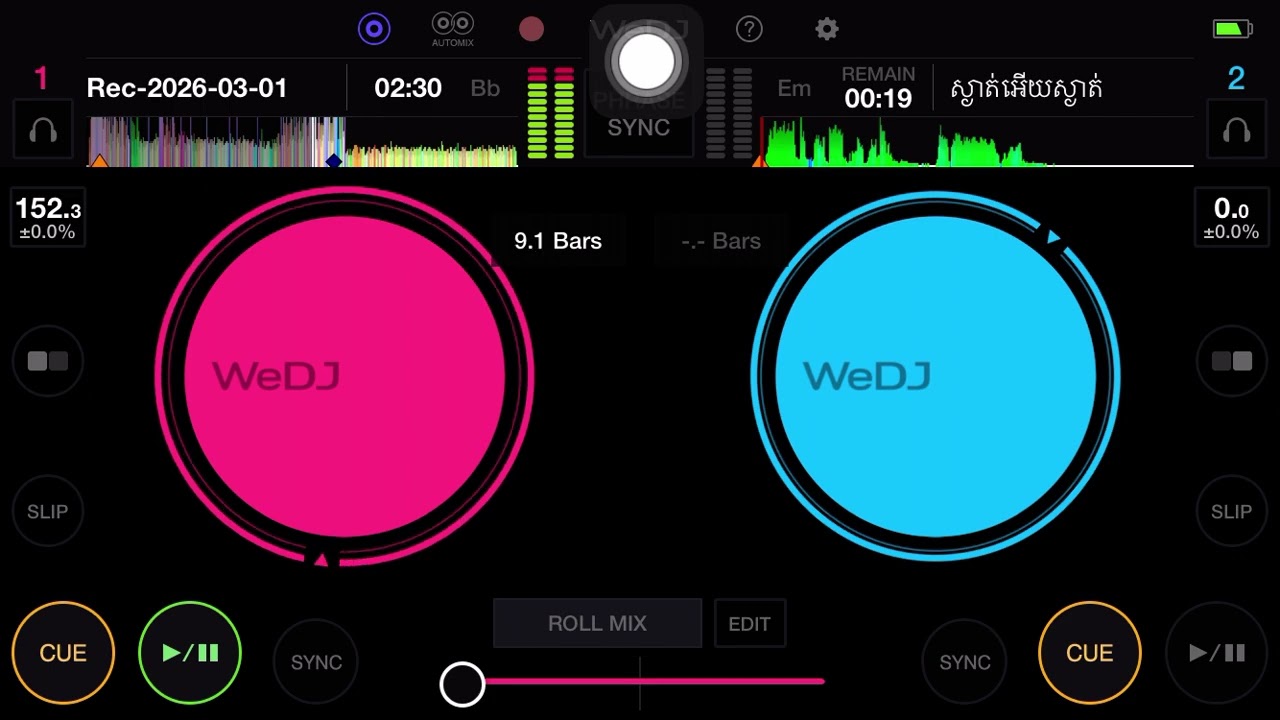
Task: Tap REMAIN 00:19 time display
Action: pos(878,88)
